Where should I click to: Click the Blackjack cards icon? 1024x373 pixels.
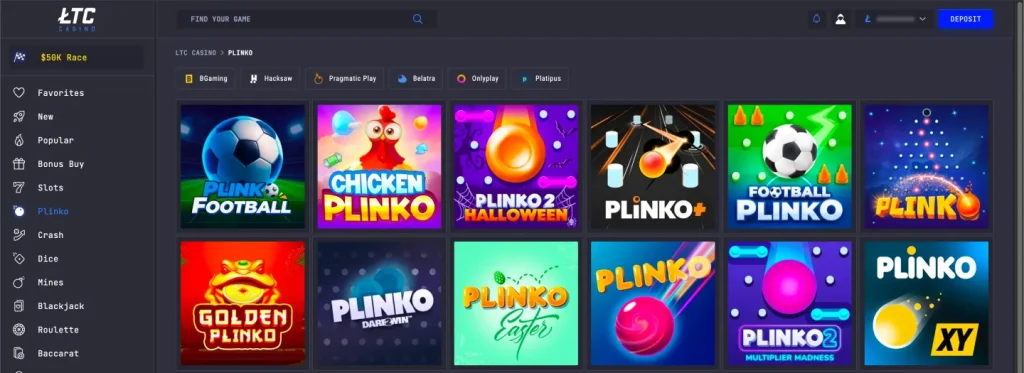click(19, 306)
